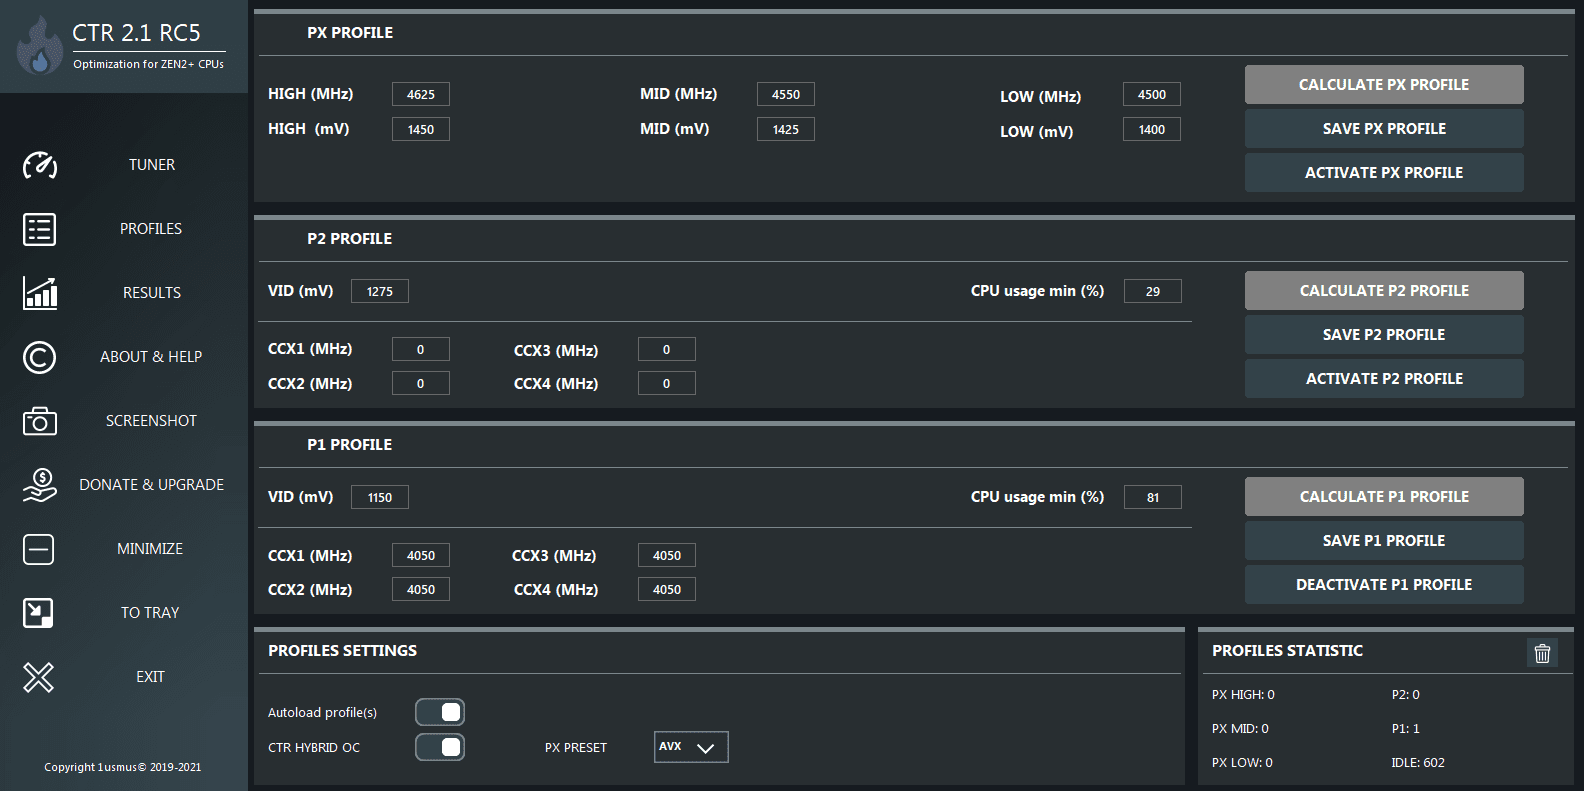This screenshot has height=791, width=1584.
Task: Click the Minimize box icon
Action: (x=39, y=549)
